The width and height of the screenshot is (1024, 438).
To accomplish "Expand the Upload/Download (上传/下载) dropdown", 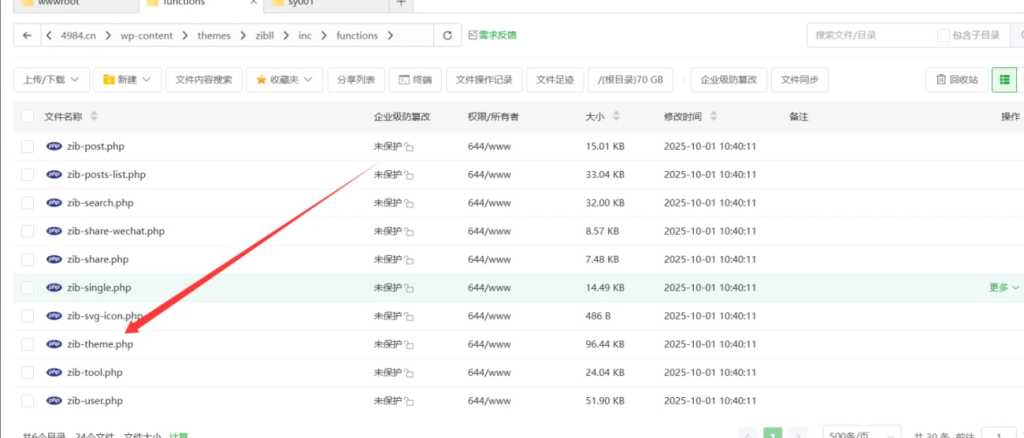I will pyautogui.click(x=51, y=80).
